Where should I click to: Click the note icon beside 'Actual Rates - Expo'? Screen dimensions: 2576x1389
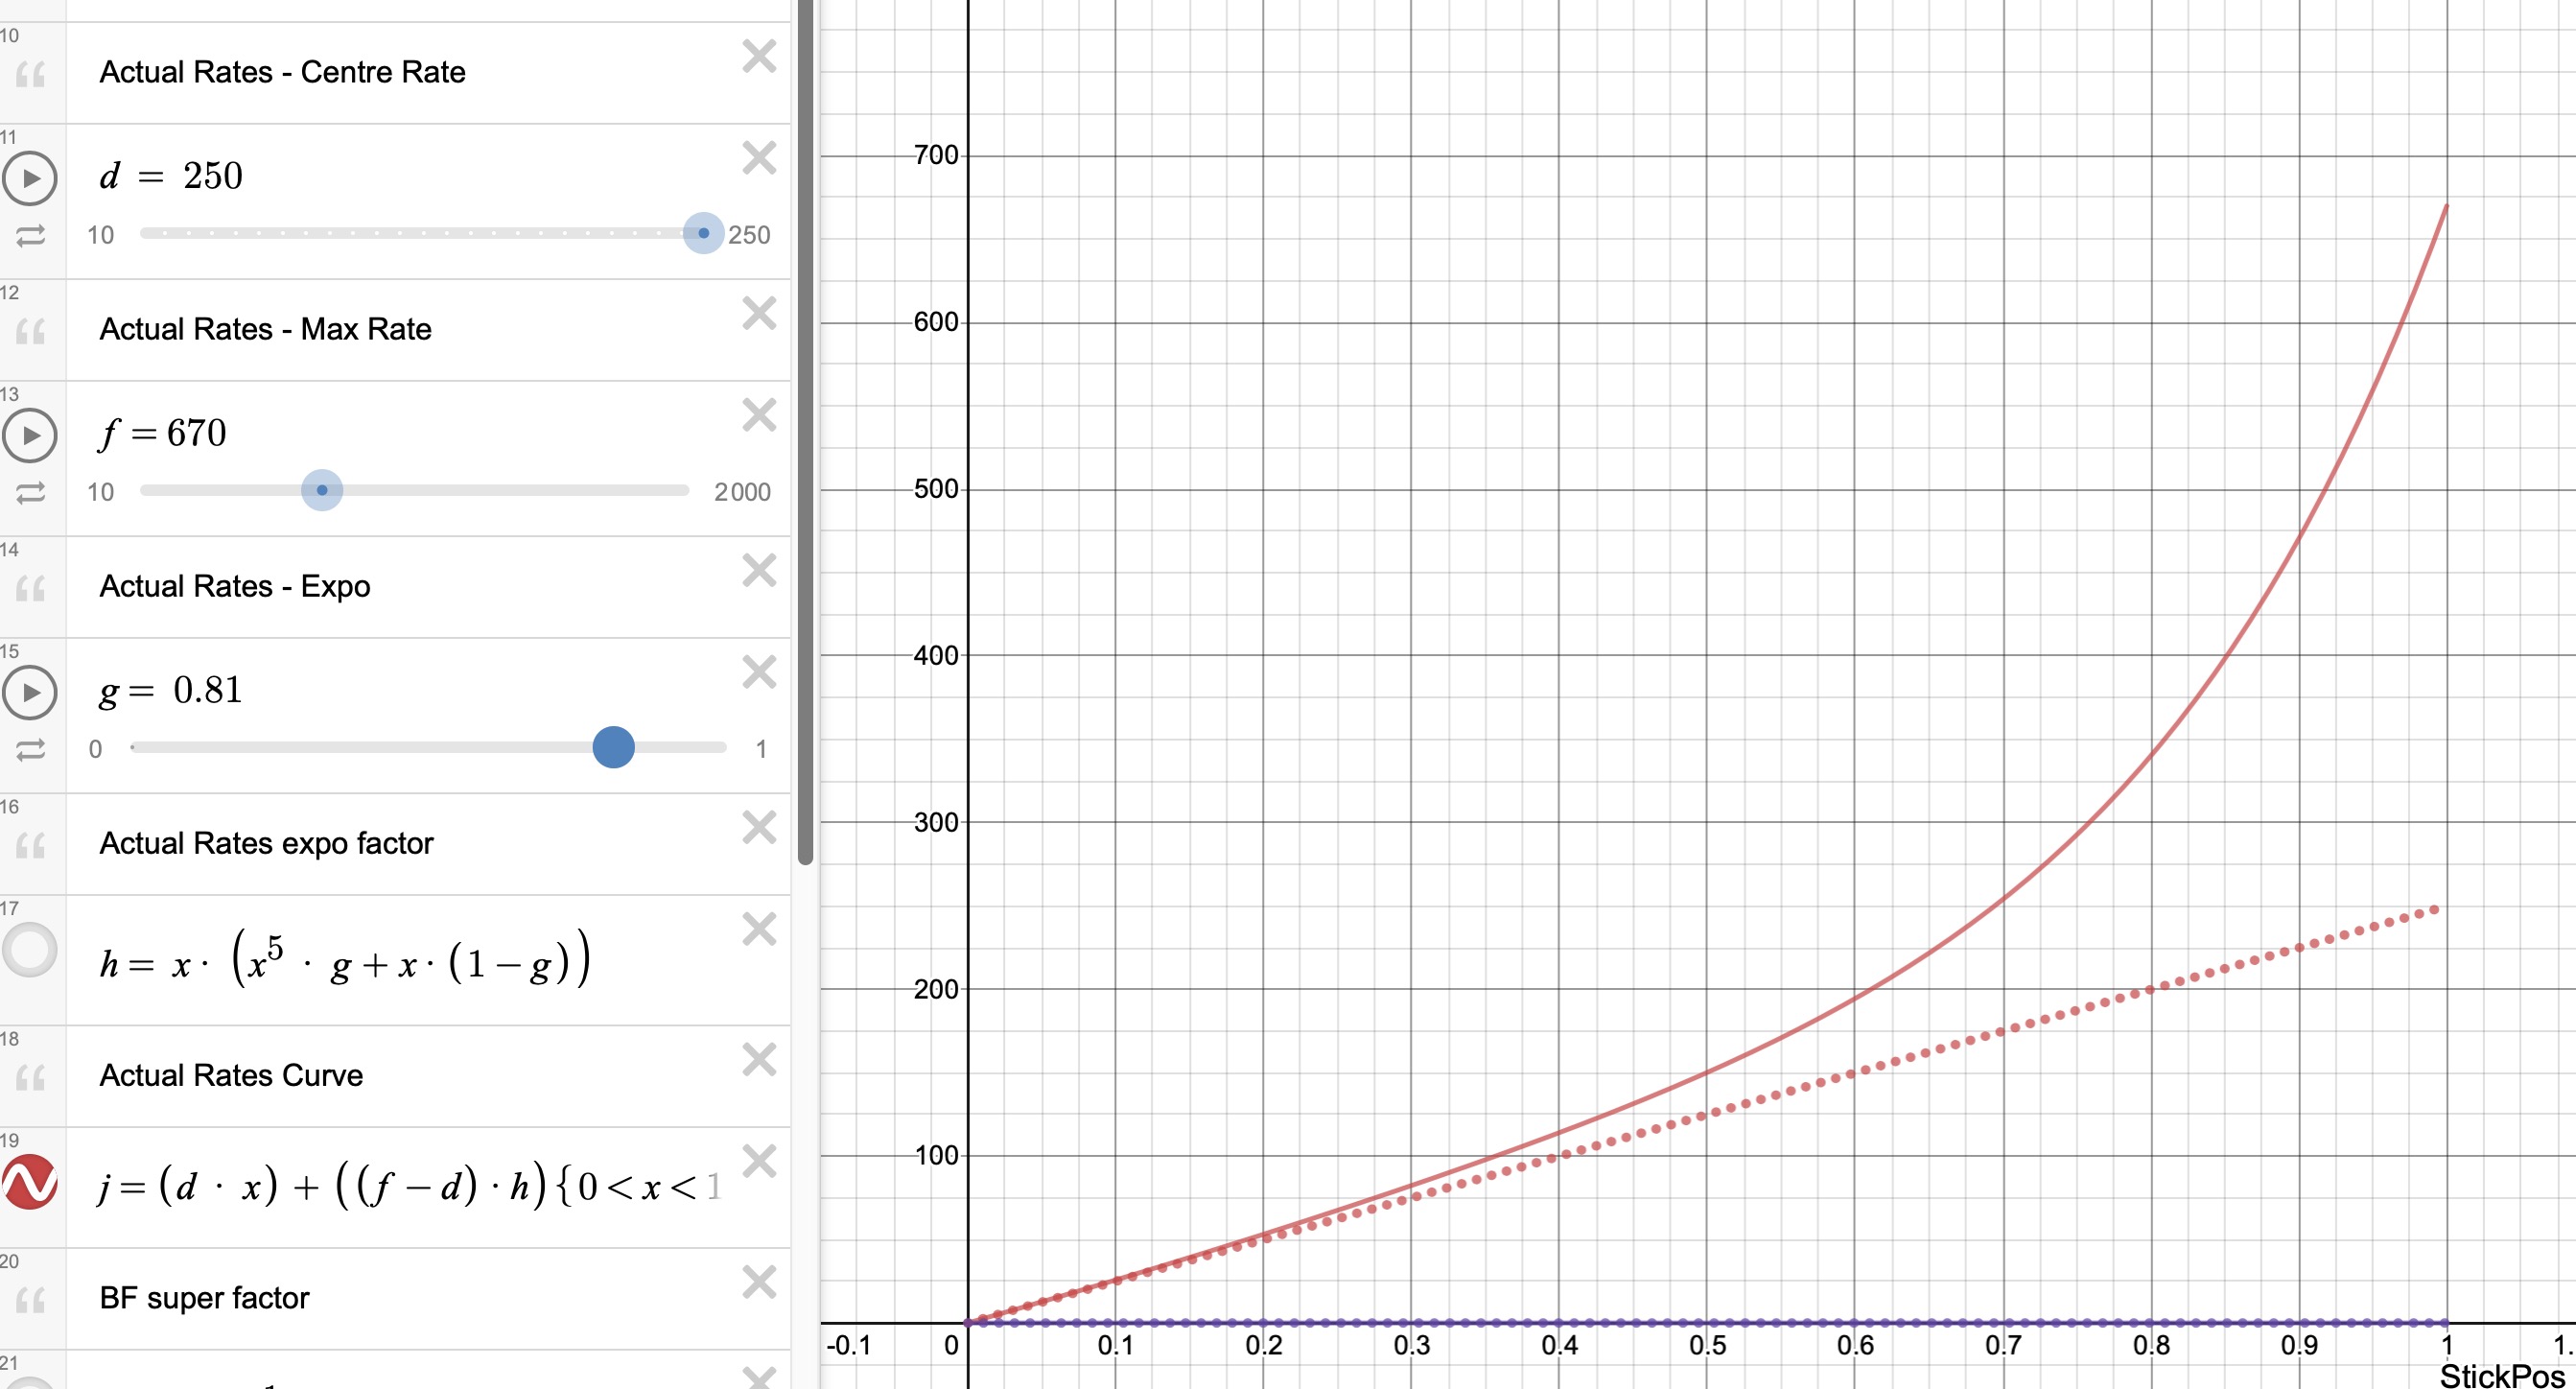31,587
